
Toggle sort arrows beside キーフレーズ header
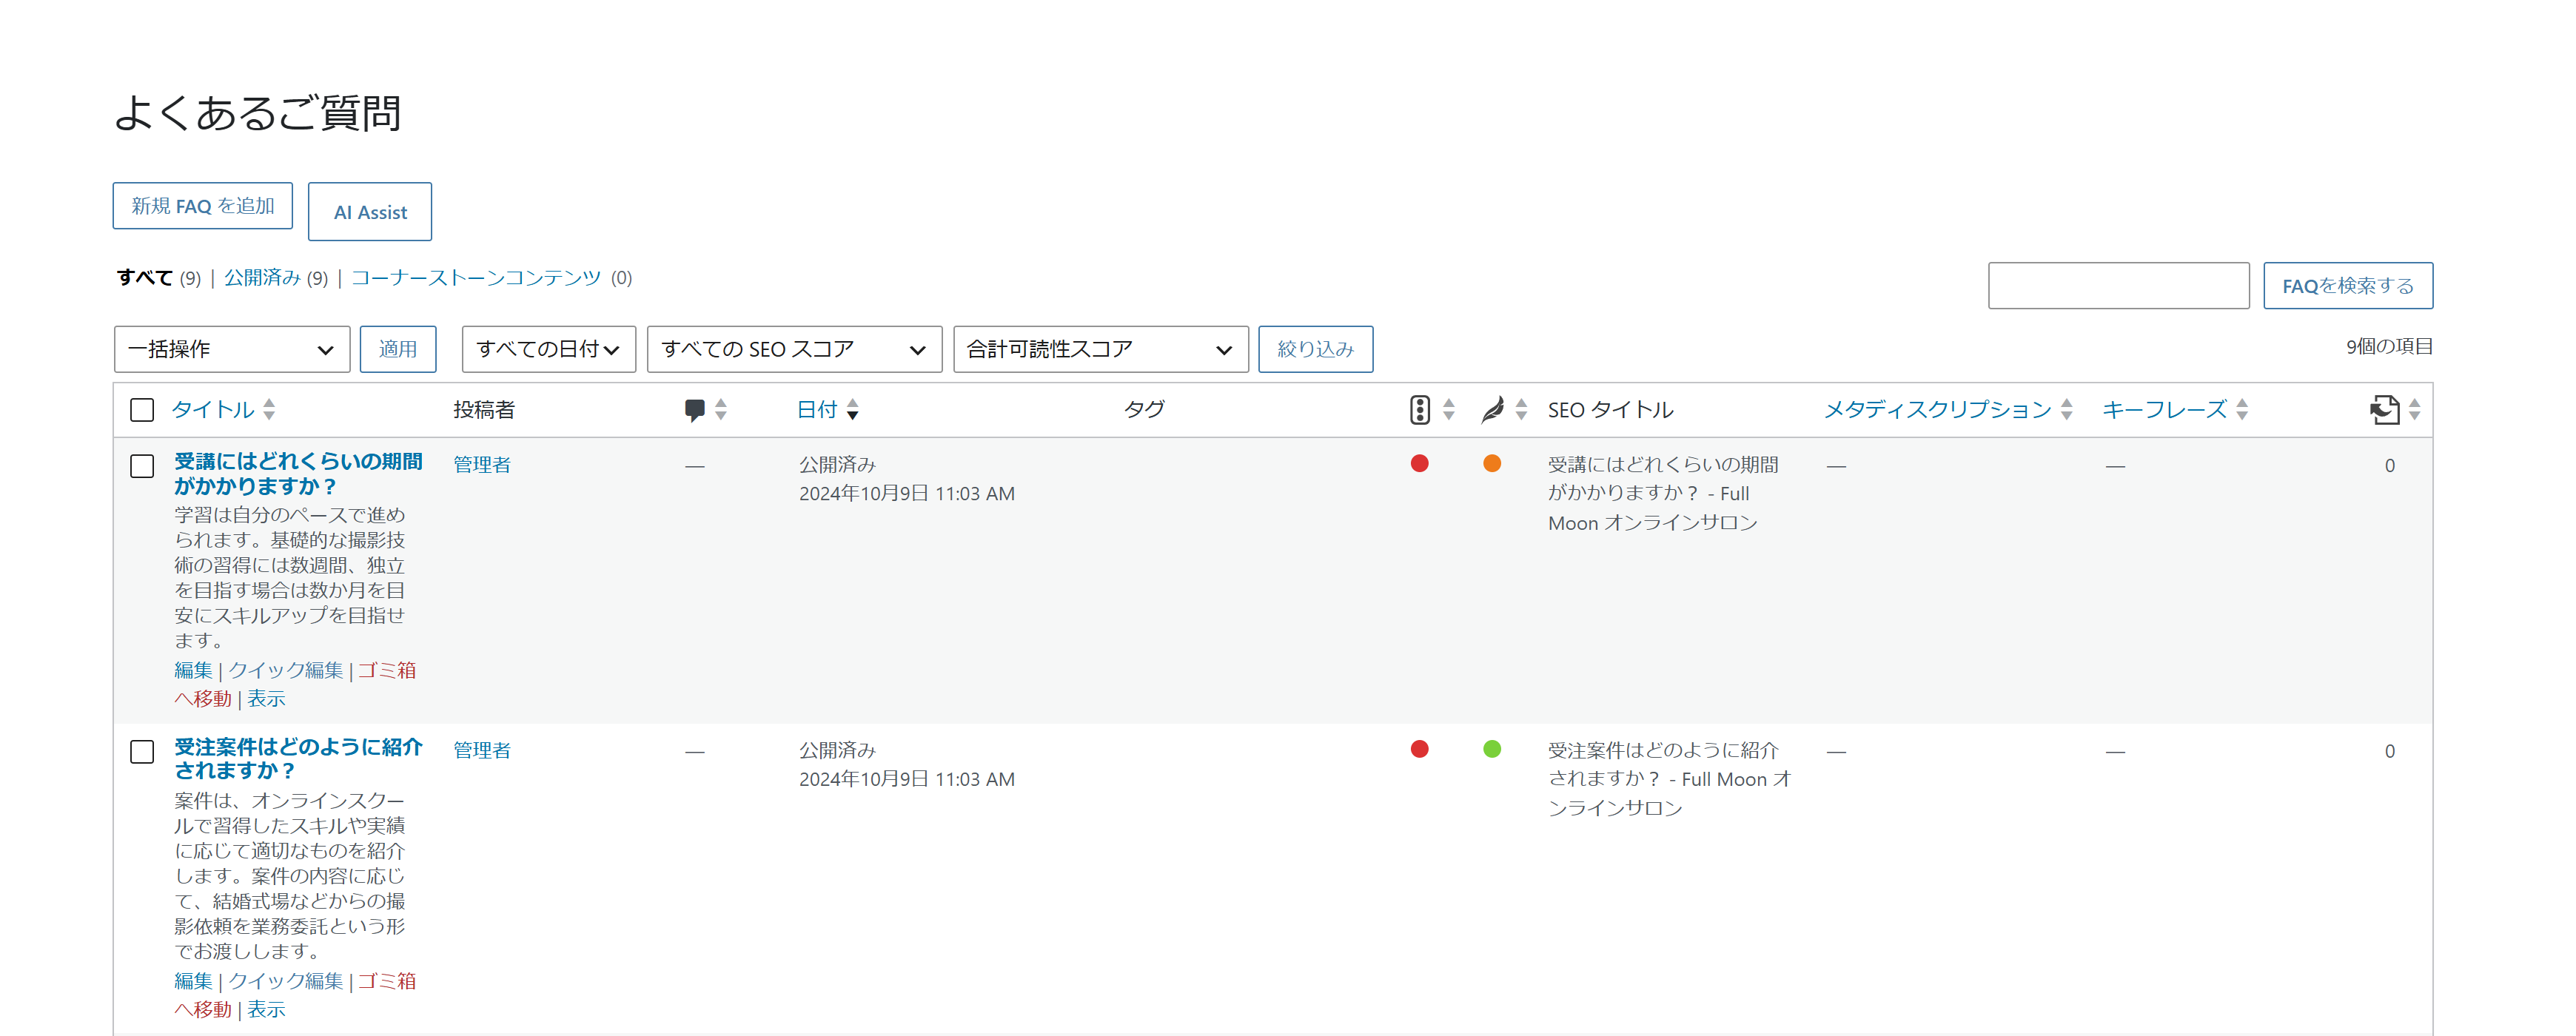[2242, 410]
